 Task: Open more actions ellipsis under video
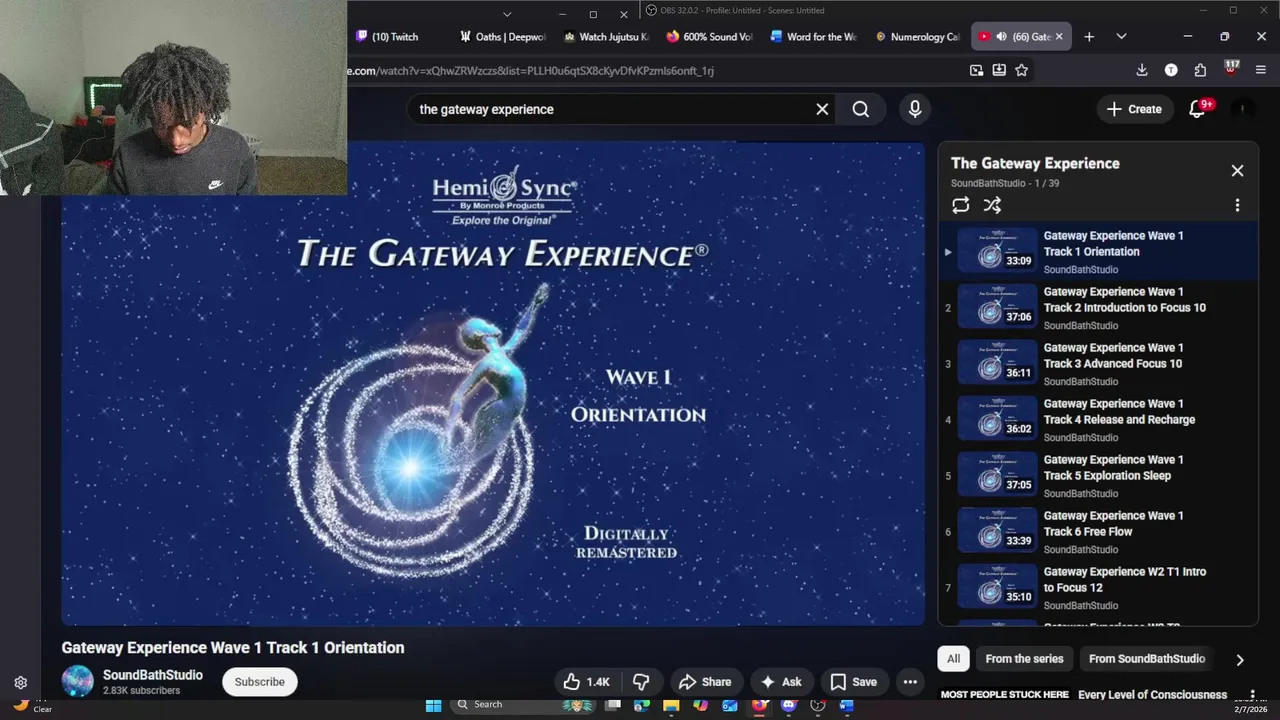910,682
